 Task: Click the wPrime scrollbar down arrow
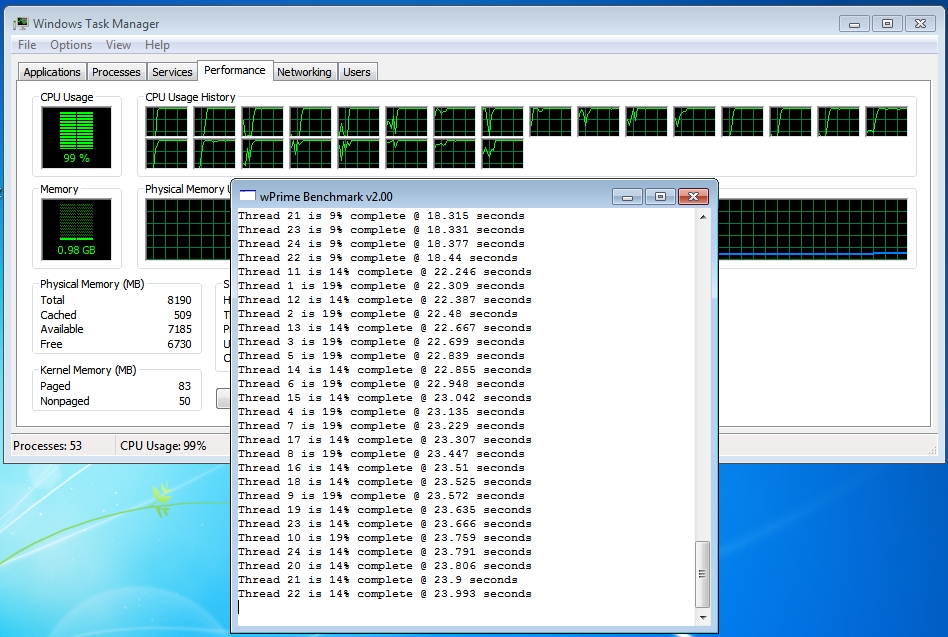point(702,617)
